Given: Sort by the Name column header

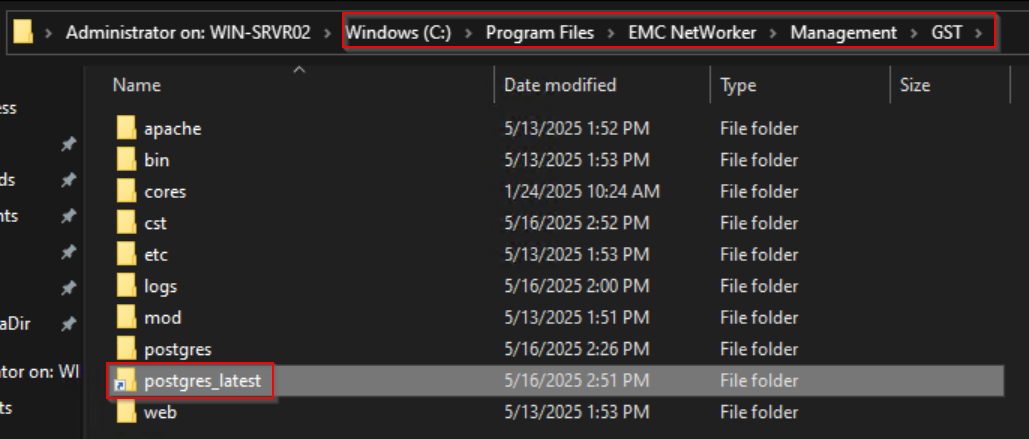Looking at the screenshot, I should tap(136, 85).
